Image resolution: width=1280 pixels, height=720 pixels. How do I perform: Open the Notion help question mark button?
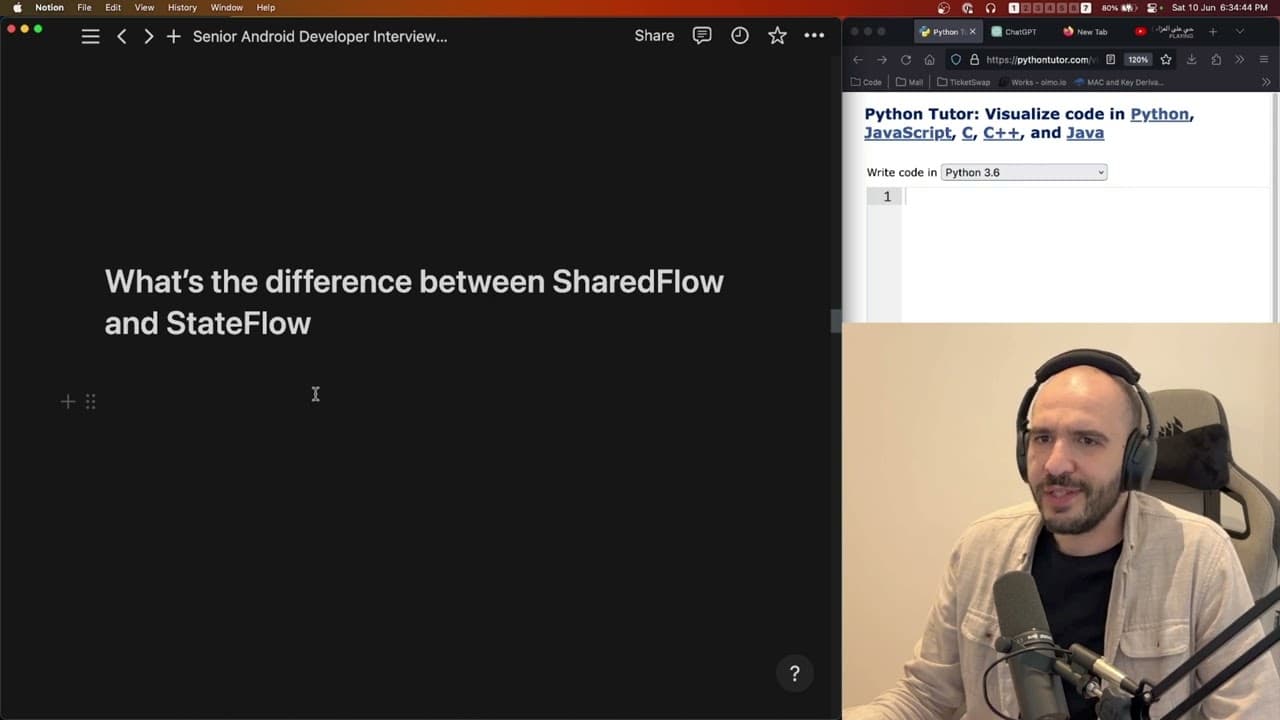[794, 673]
